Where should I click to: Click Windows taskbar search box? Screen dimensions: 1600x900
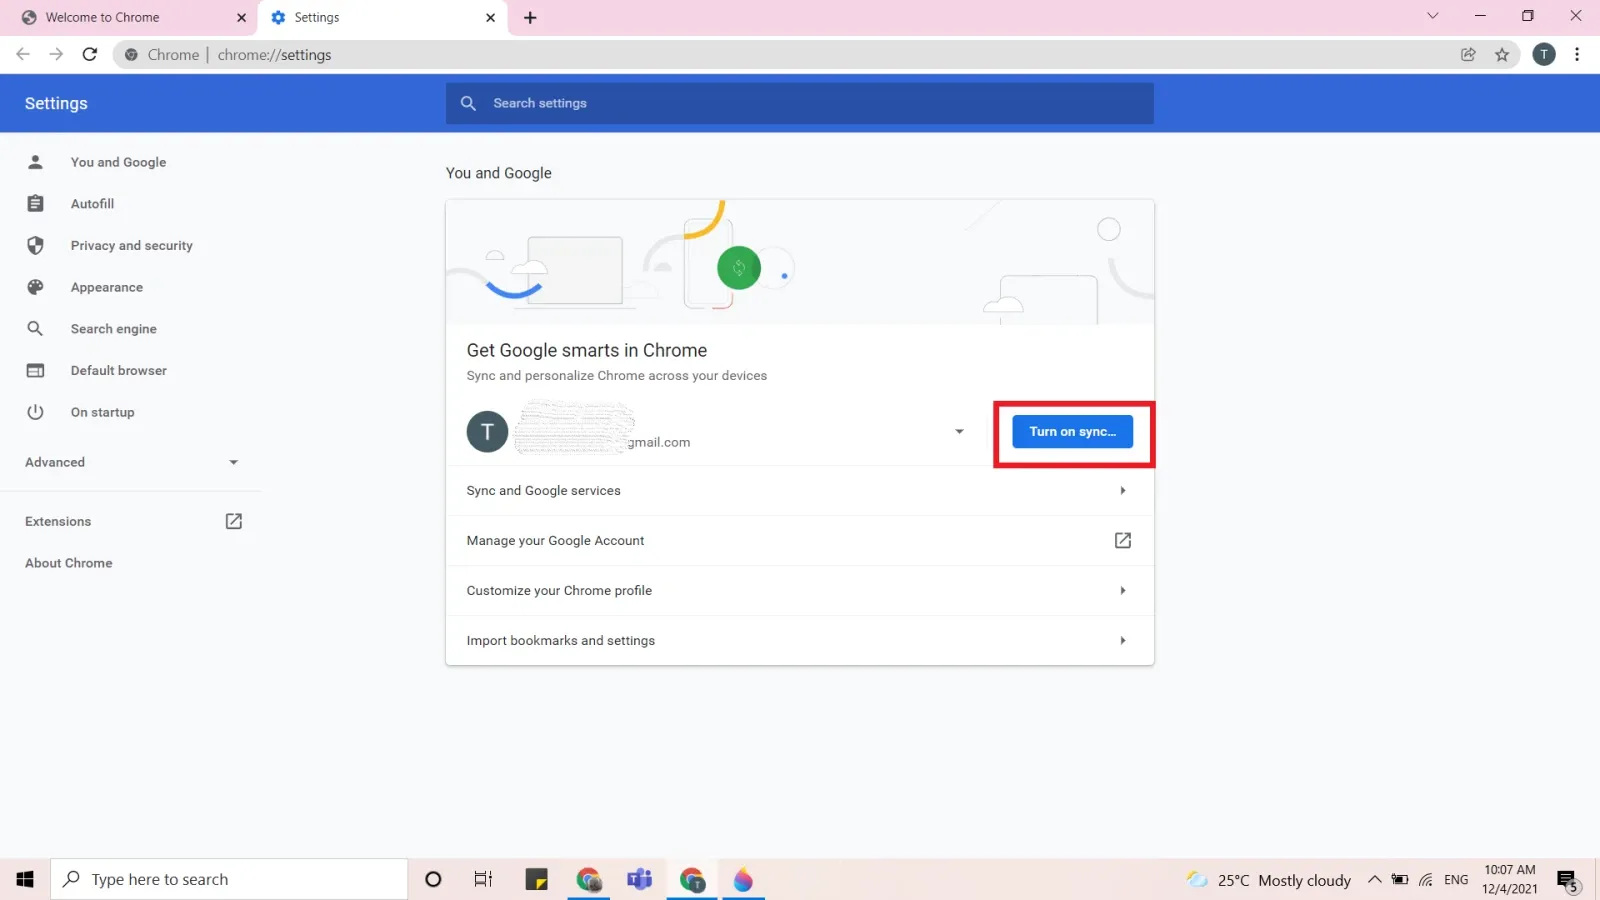[229, 879]
